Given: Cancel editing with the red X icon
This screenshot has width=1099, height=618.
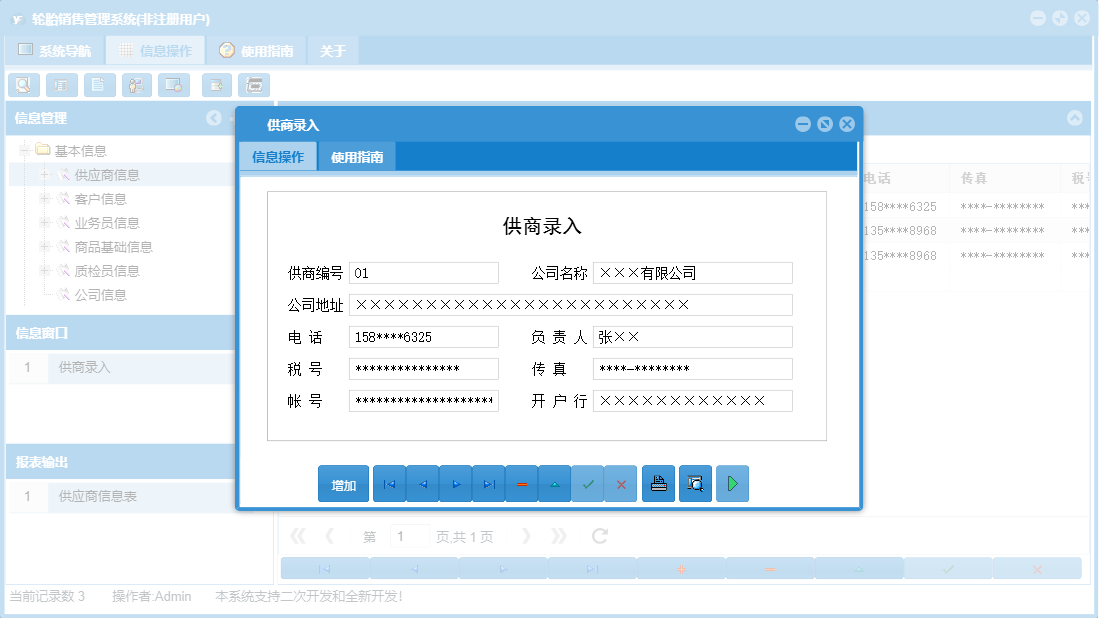Looking at the screenshot, I should coord(621,483).
